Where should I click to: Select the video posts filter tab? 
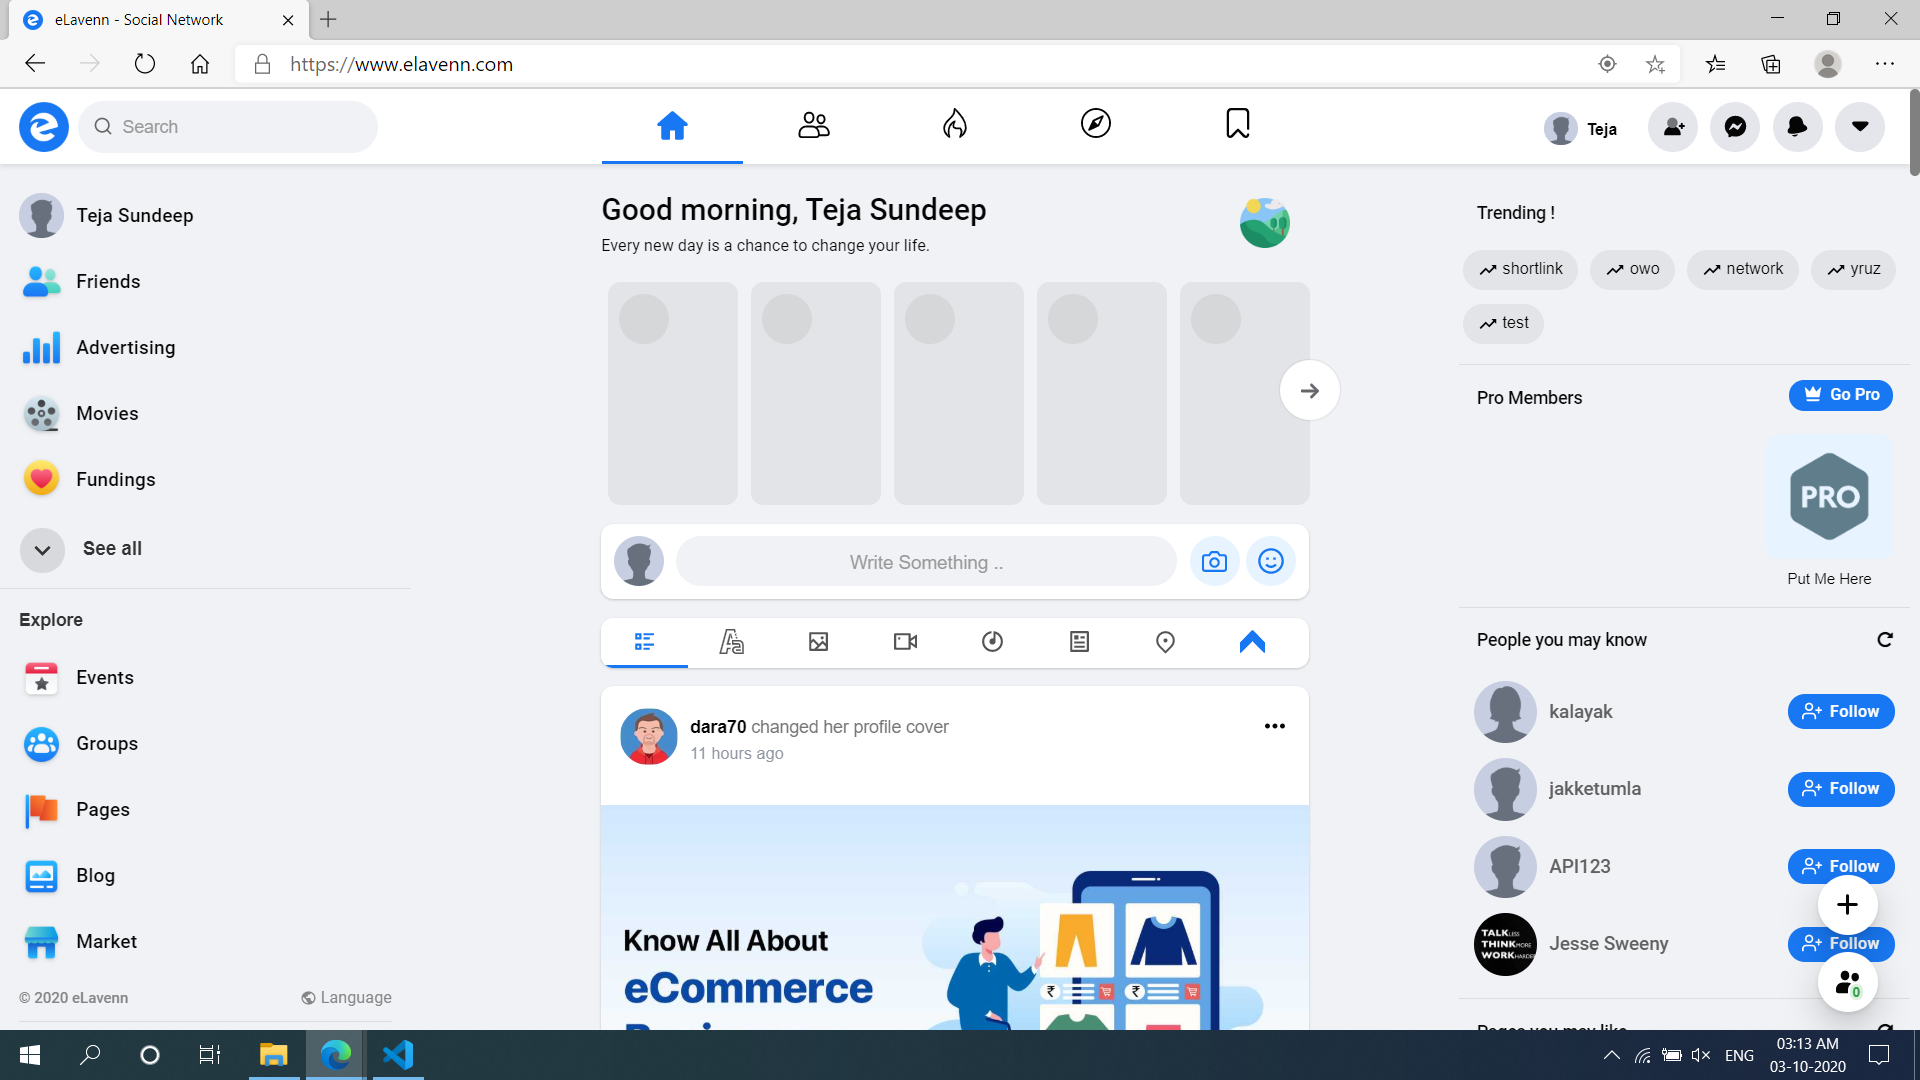(x=905, y=642)
